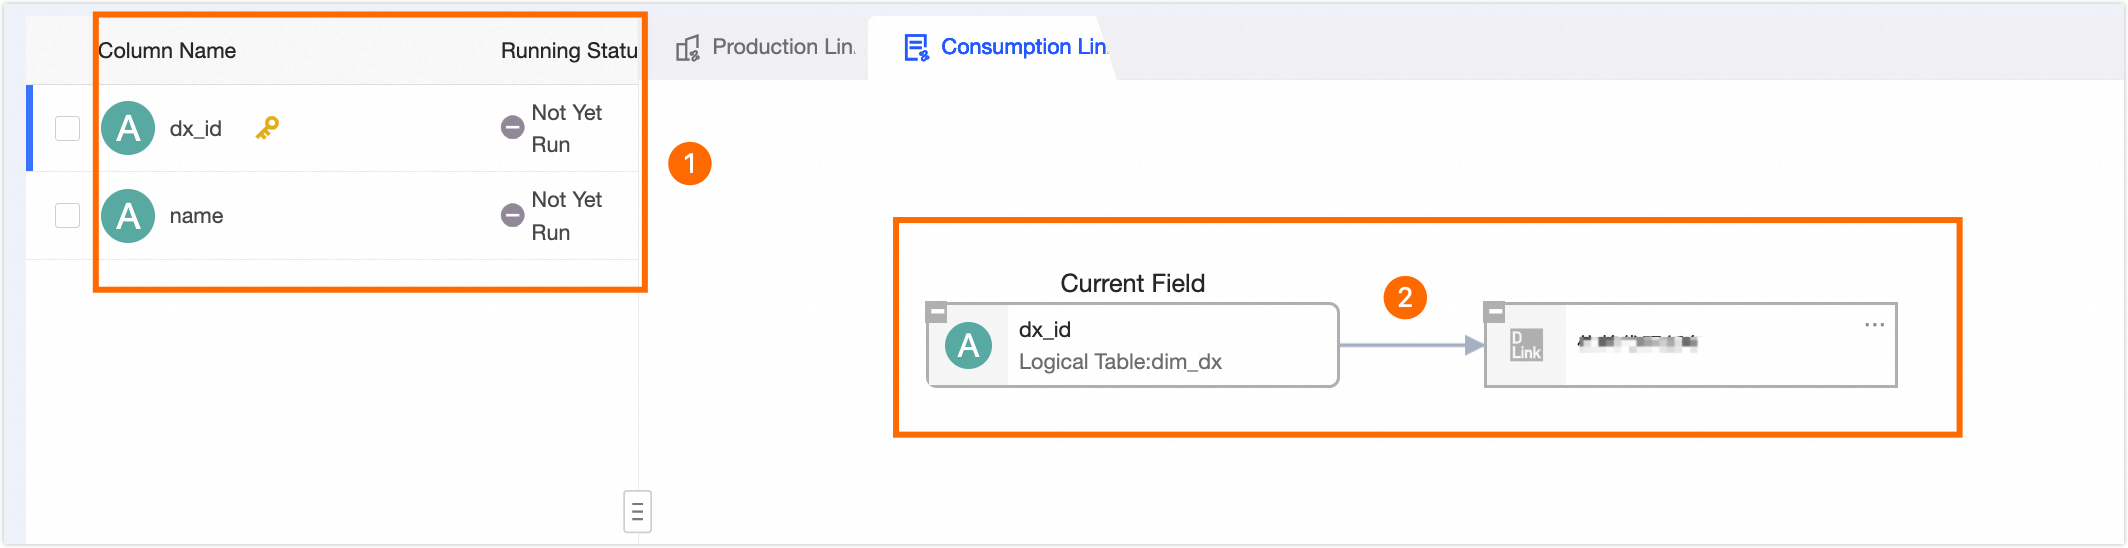Open the more options ellipsis on DLink node

coord(1874,325)
